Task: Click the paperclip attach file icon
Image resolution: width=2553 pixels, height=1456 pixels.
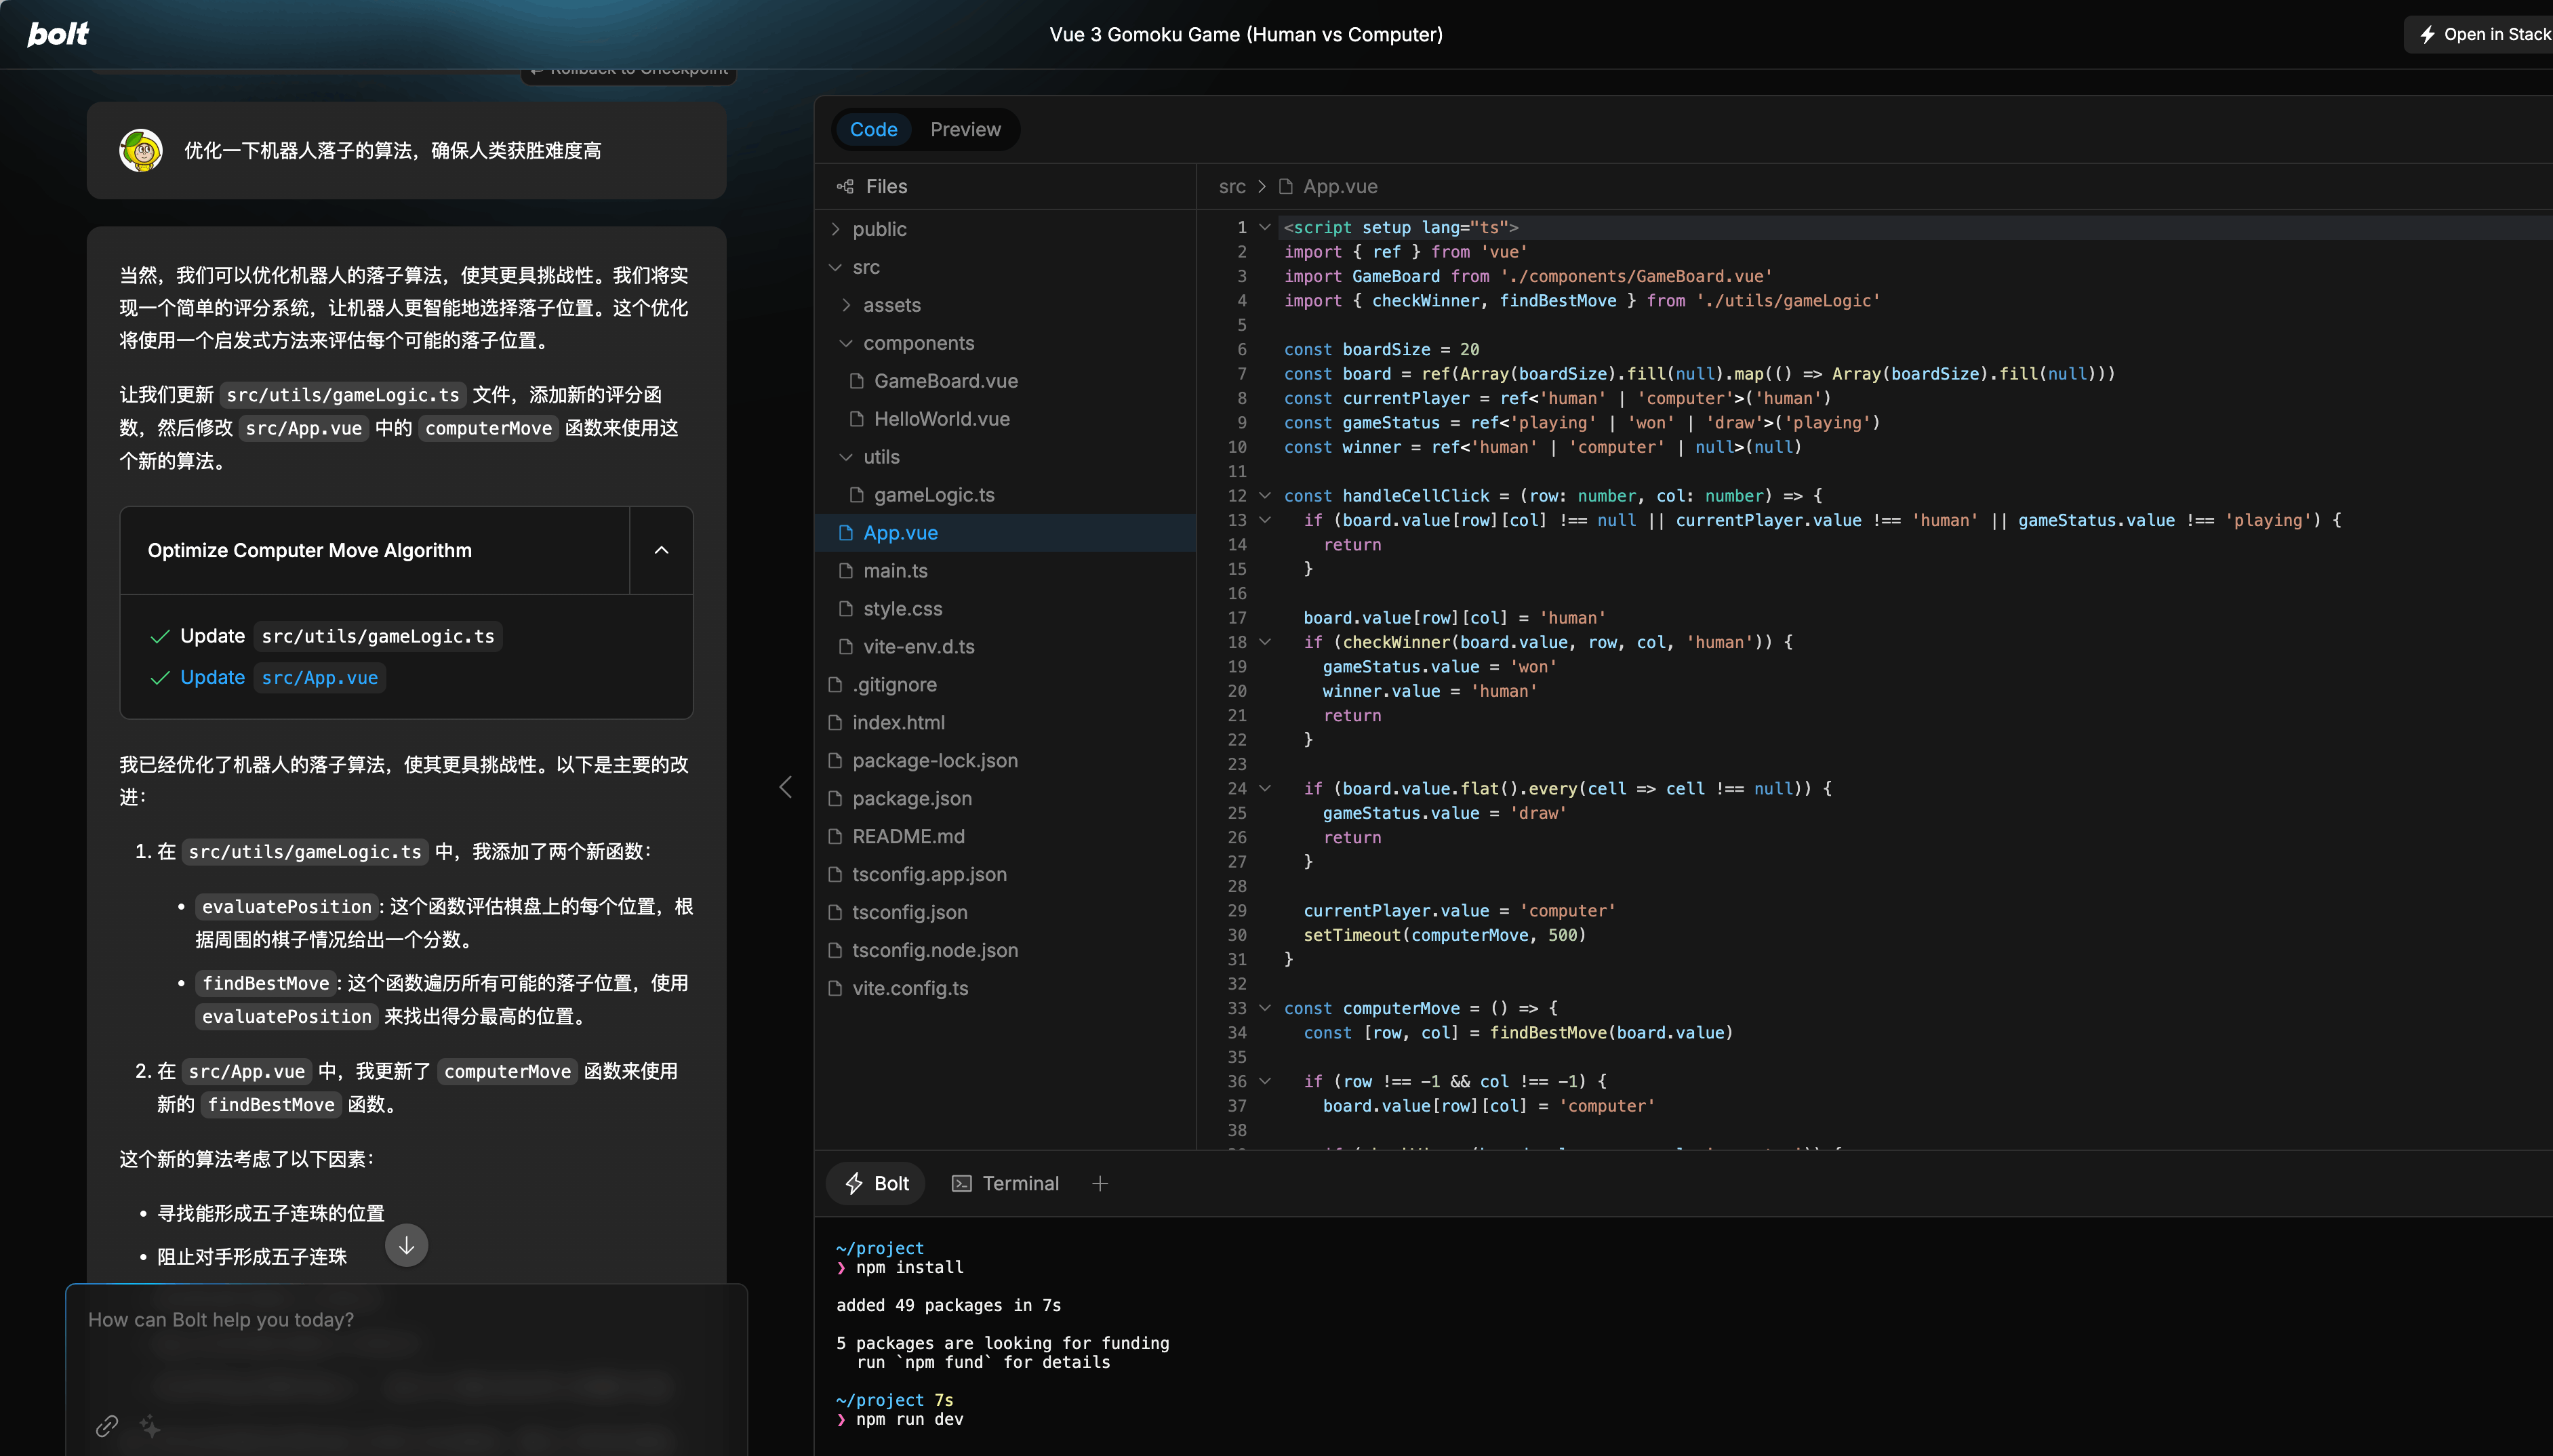Action: point(107,1425)
